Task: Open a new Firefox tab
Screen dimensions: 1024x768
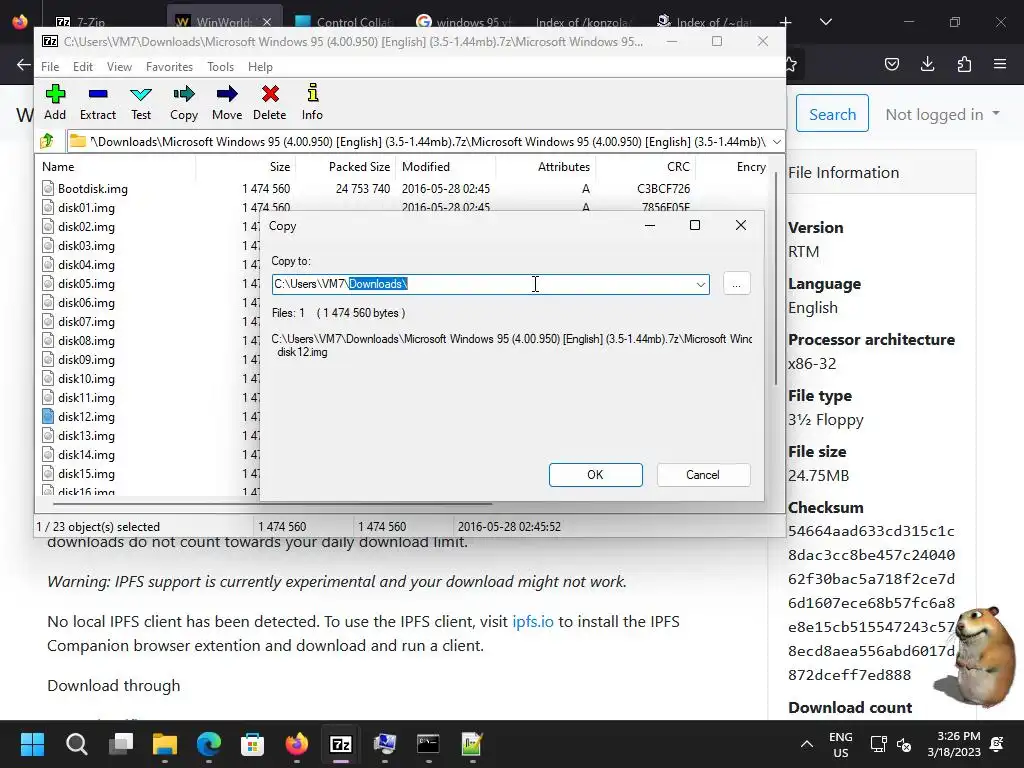Action: [785, 22]
